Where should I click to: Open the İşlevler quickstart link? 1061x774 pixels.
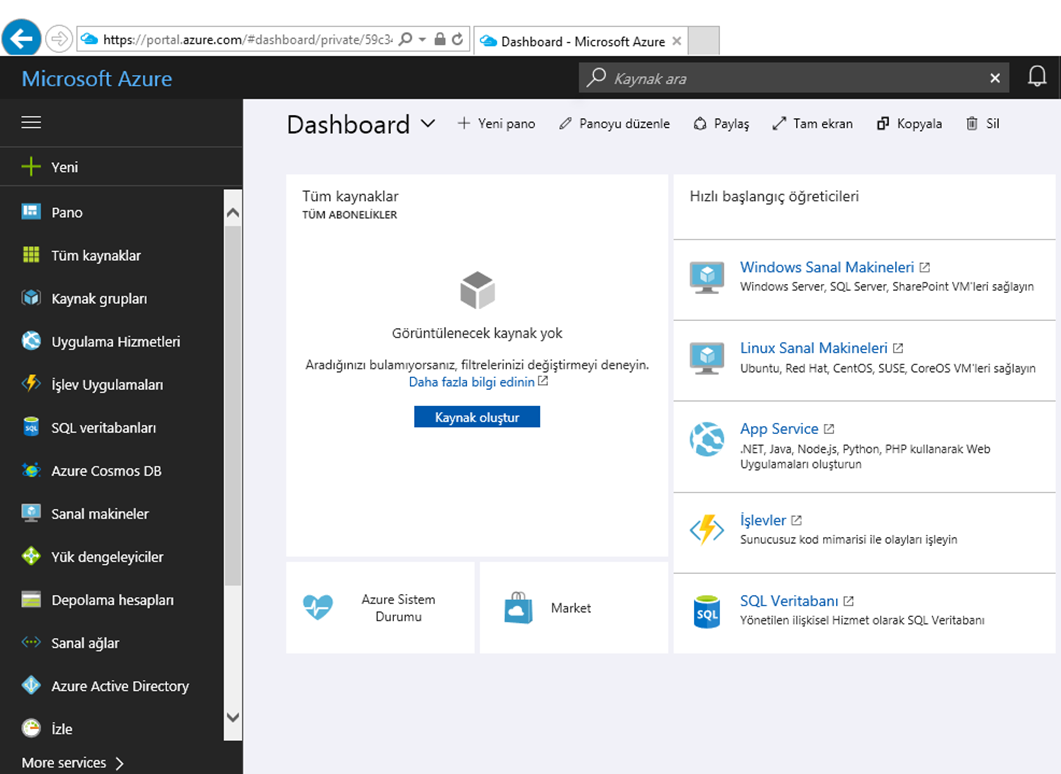pos(763,520)
